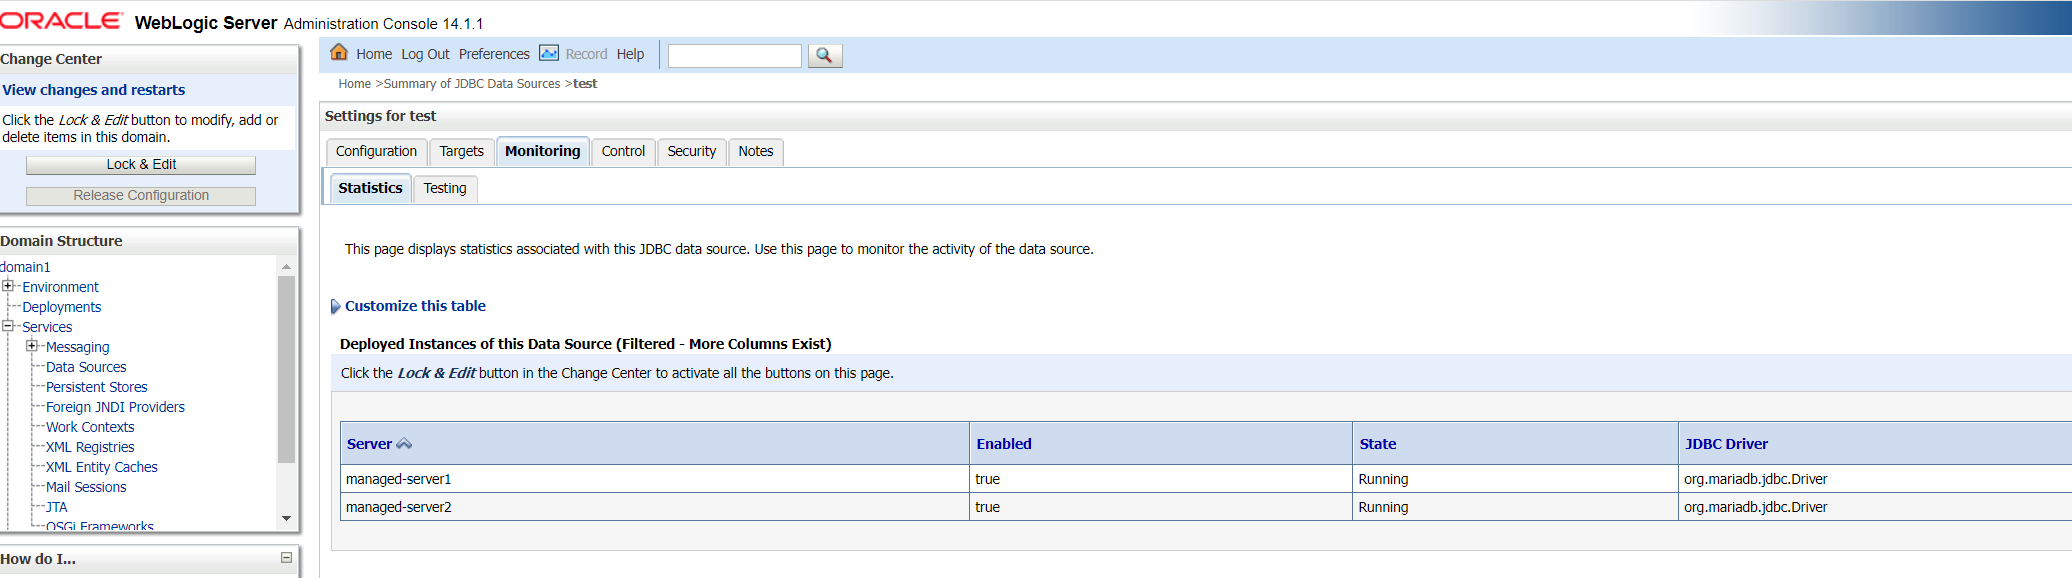
Task: Open the Services tree link
Action: pos(47,327)
